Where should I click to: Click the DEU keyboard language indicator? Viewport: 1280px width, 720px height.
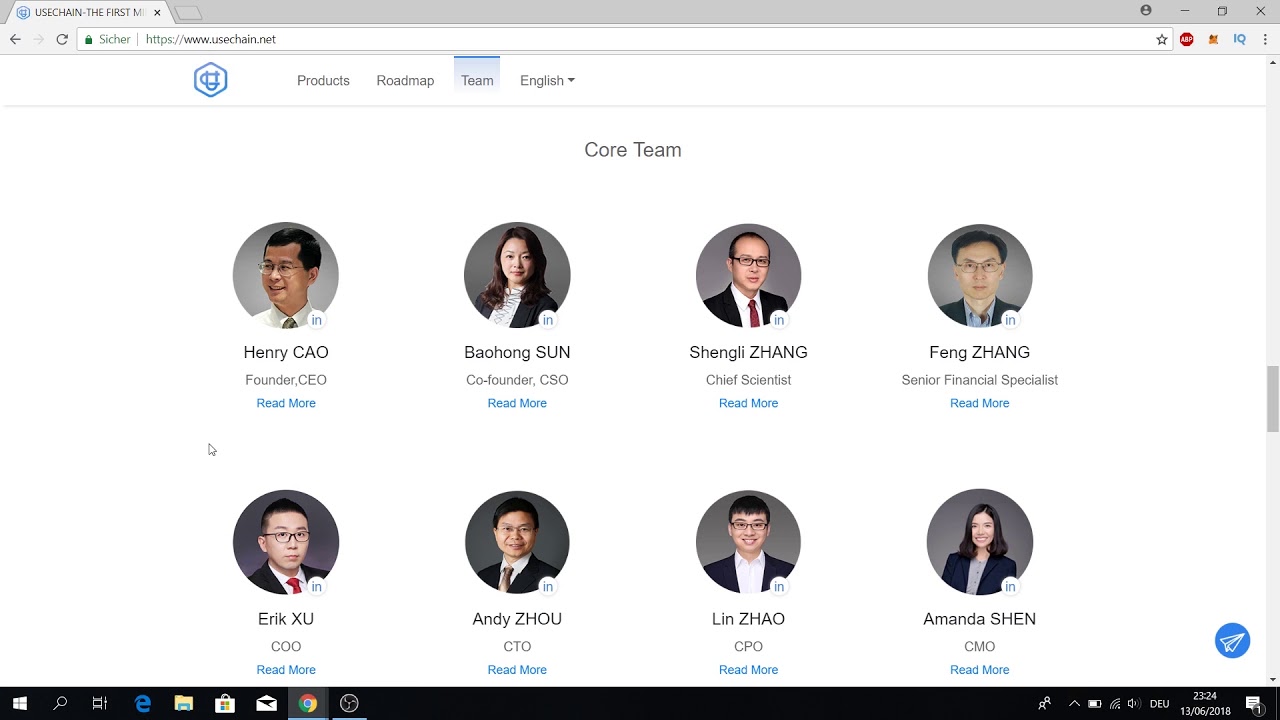click(x=1160, y=704)
